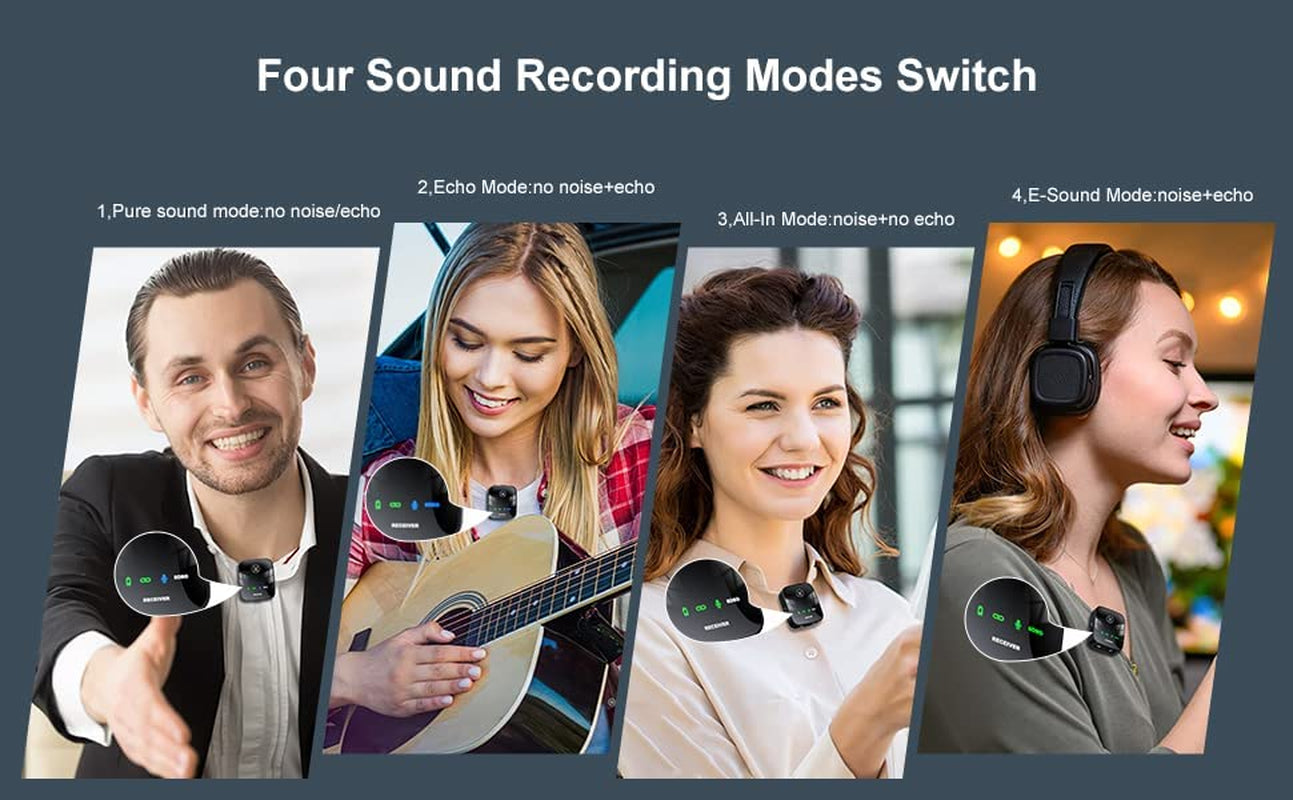Viewport: 1293px width, 800px height.
Task: Click the "Four Sound Recording Modes Switch" heading
Action: point(646,76)
